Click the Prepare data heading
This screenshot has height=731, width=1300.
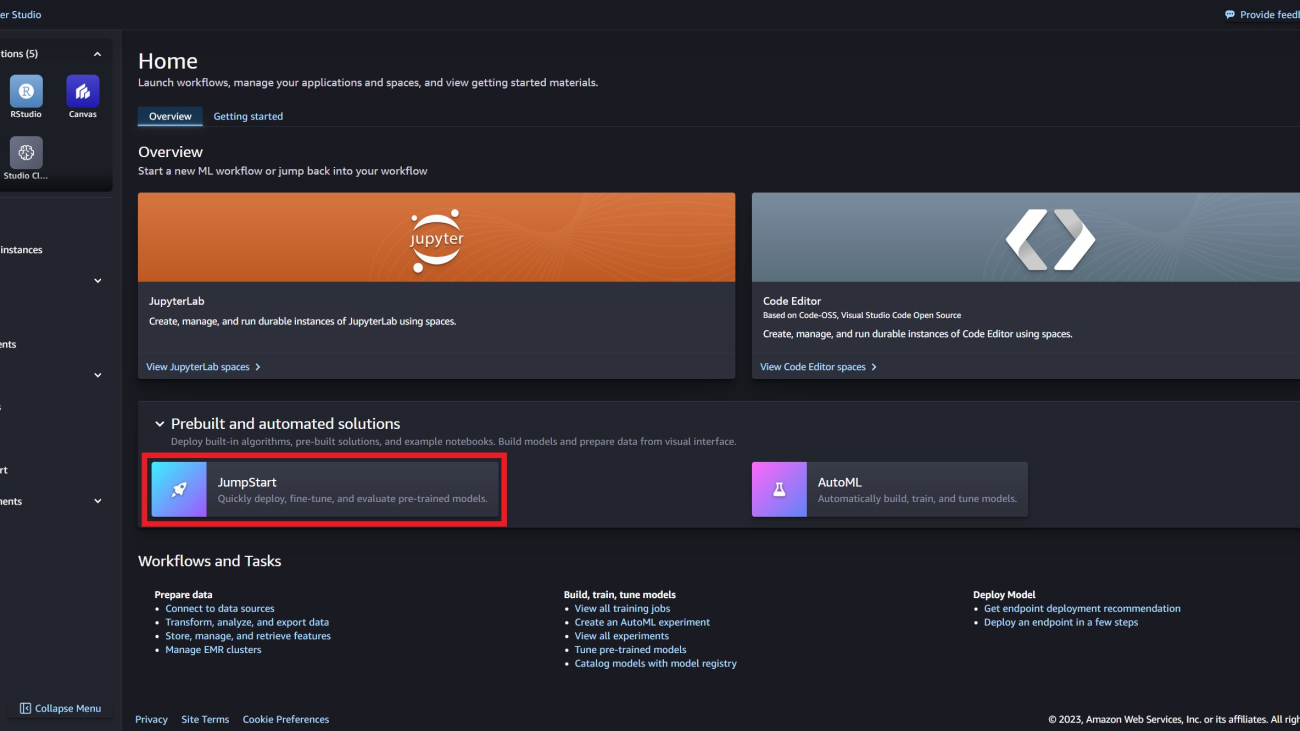(x=183, y=595)
